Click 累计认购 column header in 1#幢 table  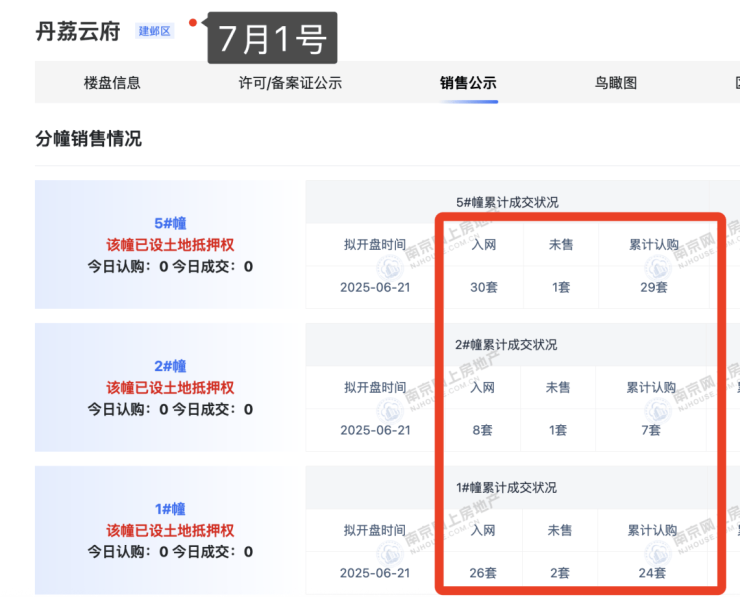[652, 530]
